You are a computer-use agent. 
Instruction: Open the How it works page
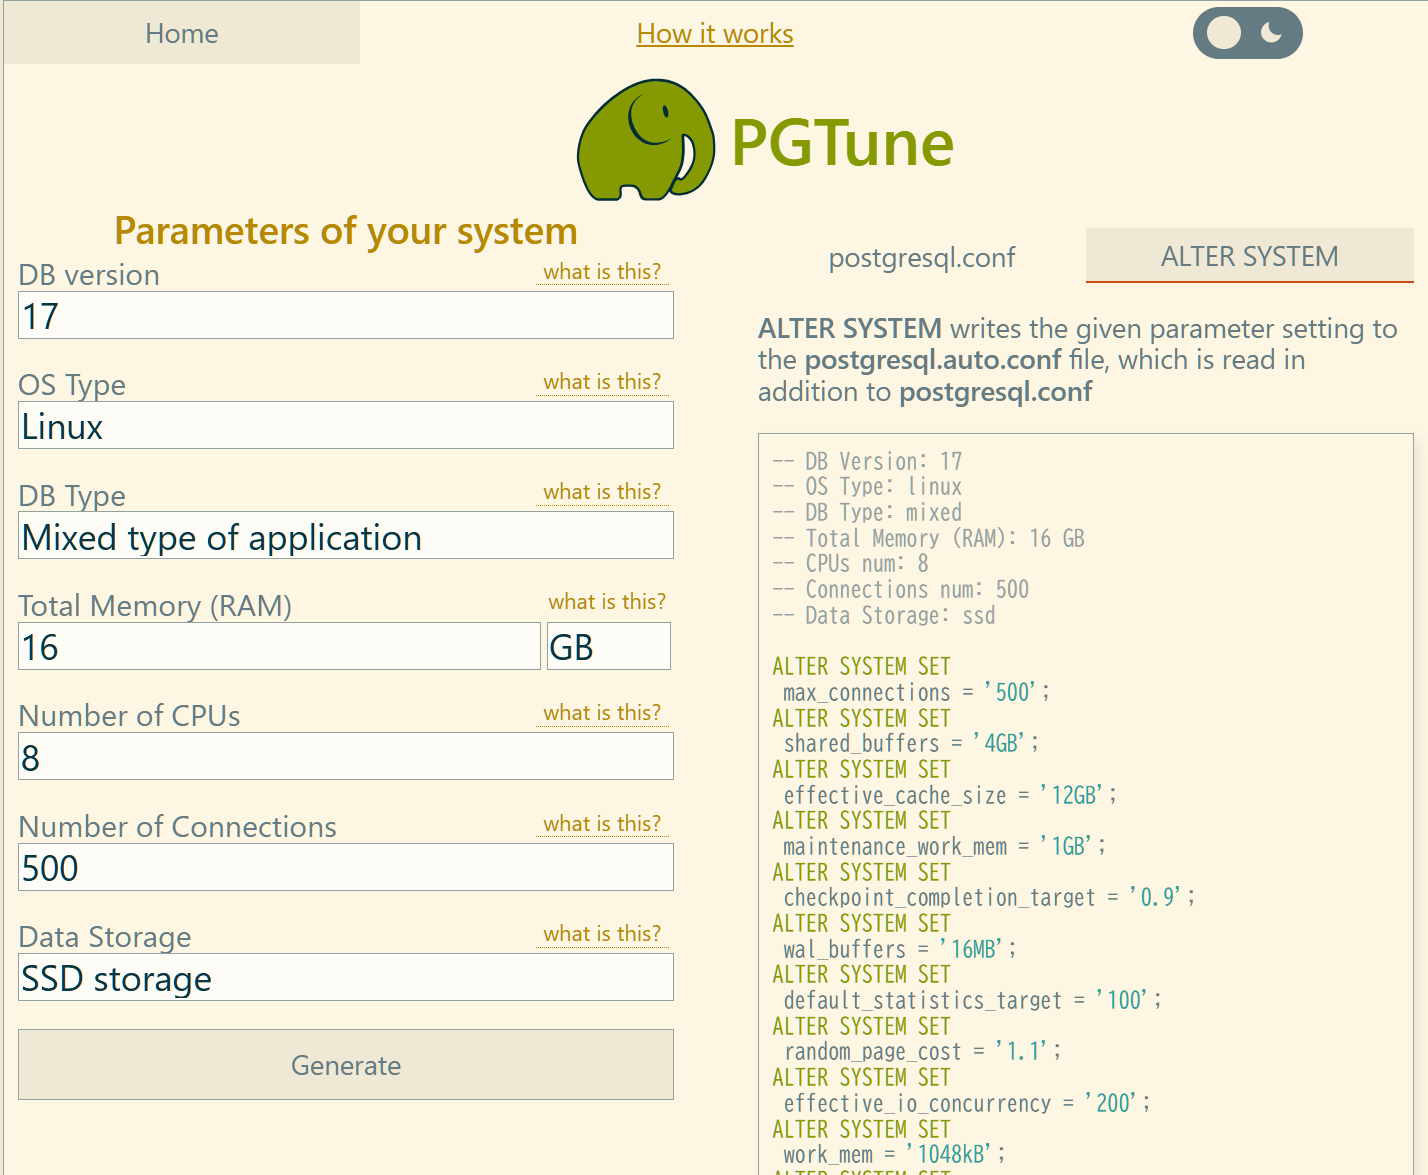[x=714, y=33]
